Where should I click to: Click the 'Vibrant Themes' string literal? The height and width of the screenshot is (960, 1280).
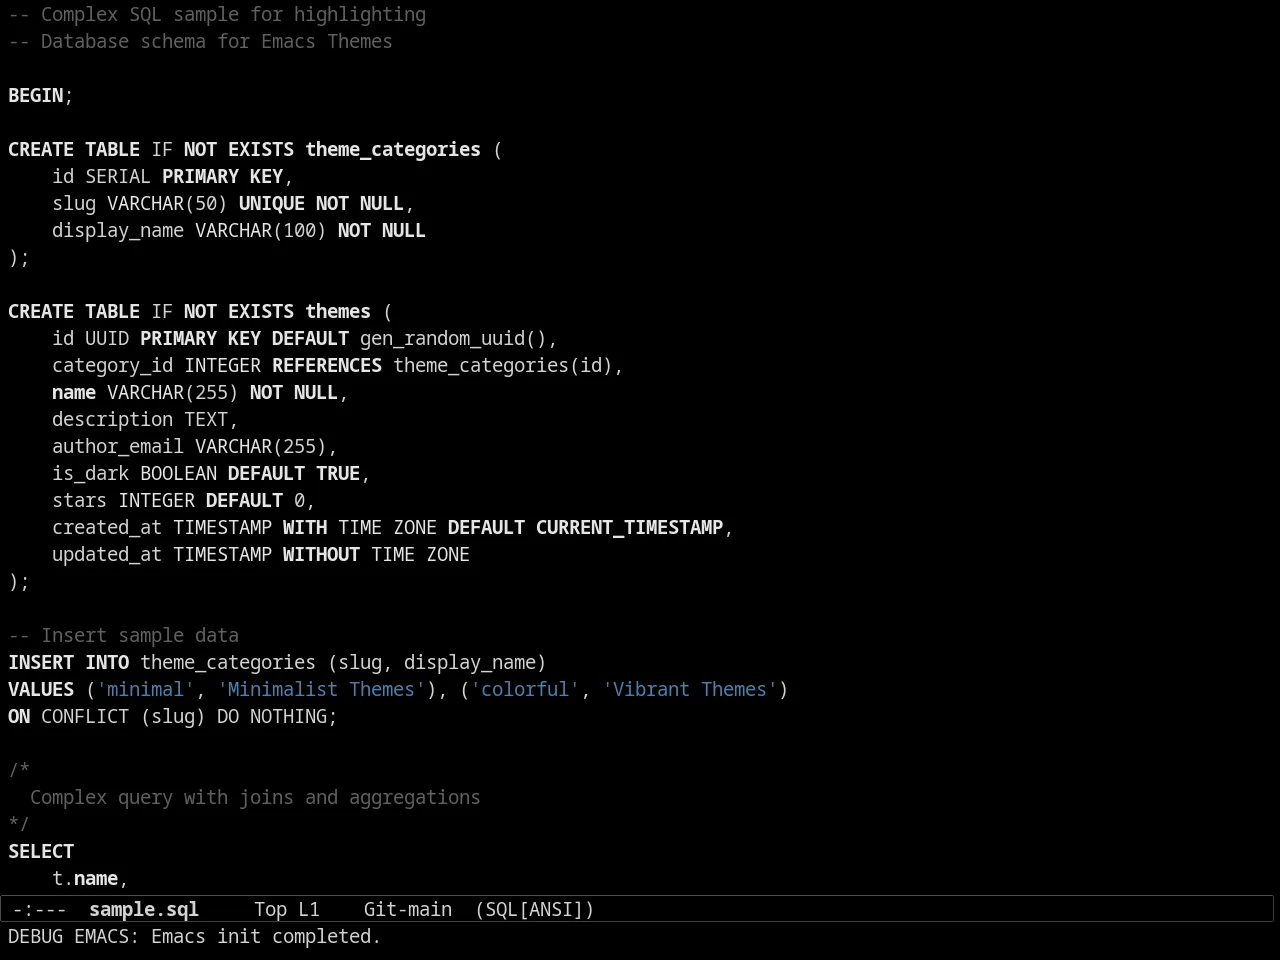[x=690, y=689]
